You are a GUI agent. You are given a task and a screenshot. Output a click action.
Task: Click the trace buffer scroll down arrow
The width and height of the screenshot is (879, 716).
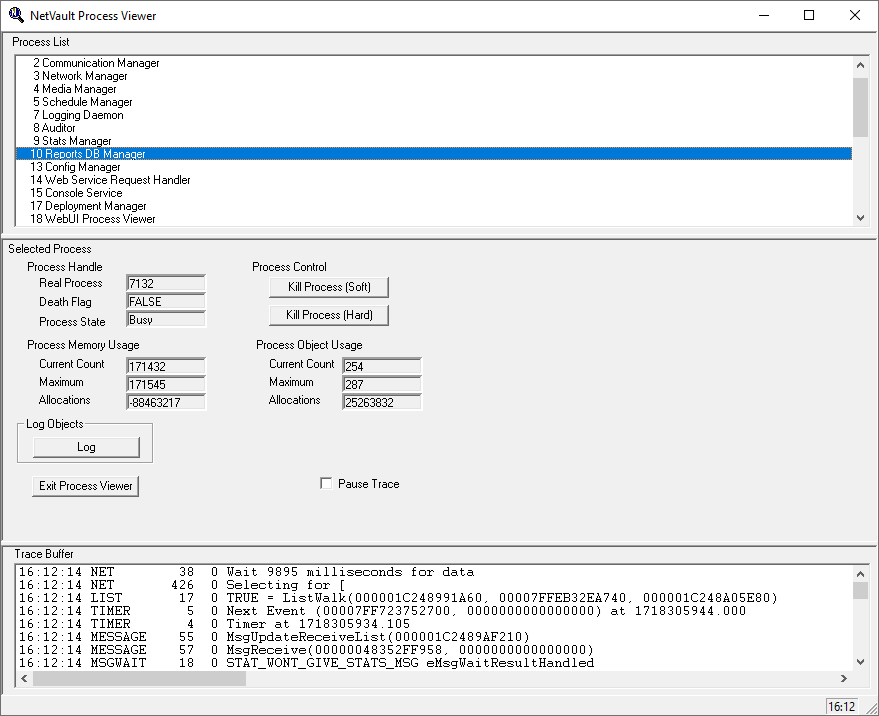[x=861, y=662]
